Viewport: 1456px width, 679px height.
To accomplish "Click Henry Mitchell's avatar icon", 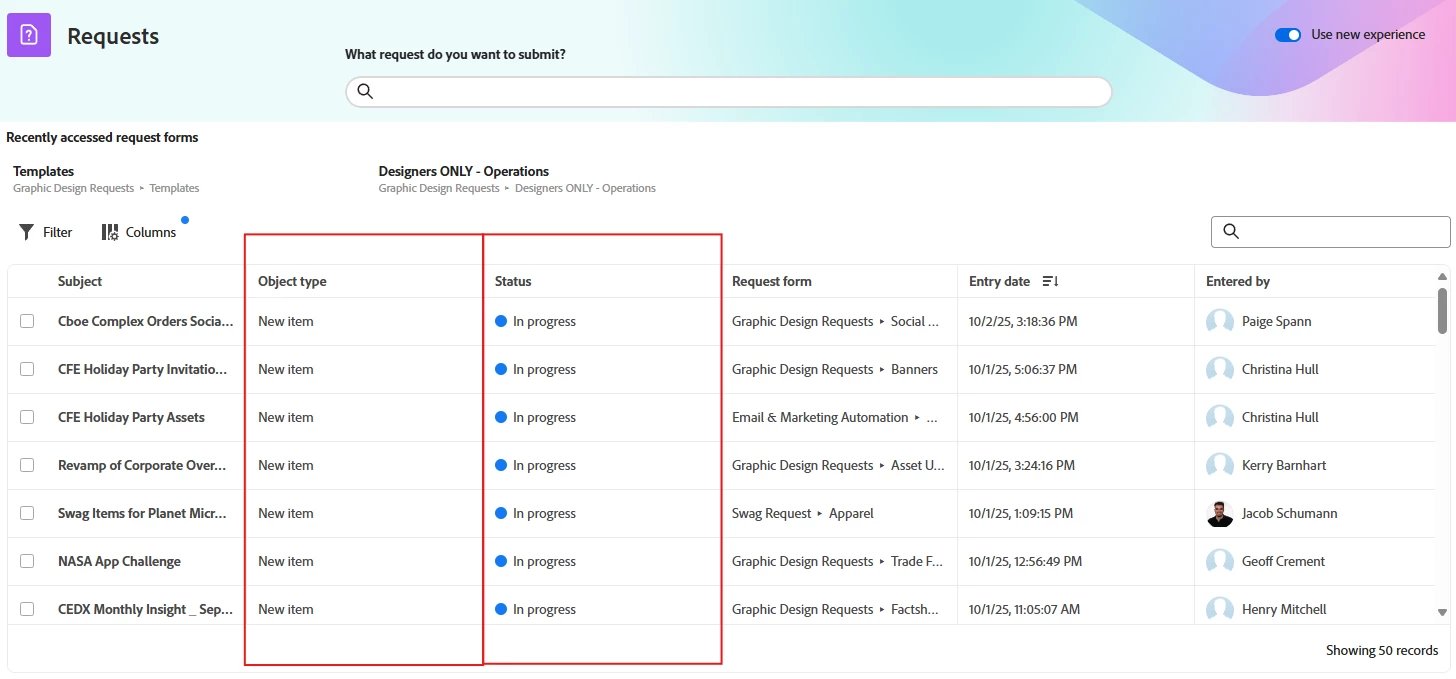I will pyautogui.click(x=1220, y=609).
